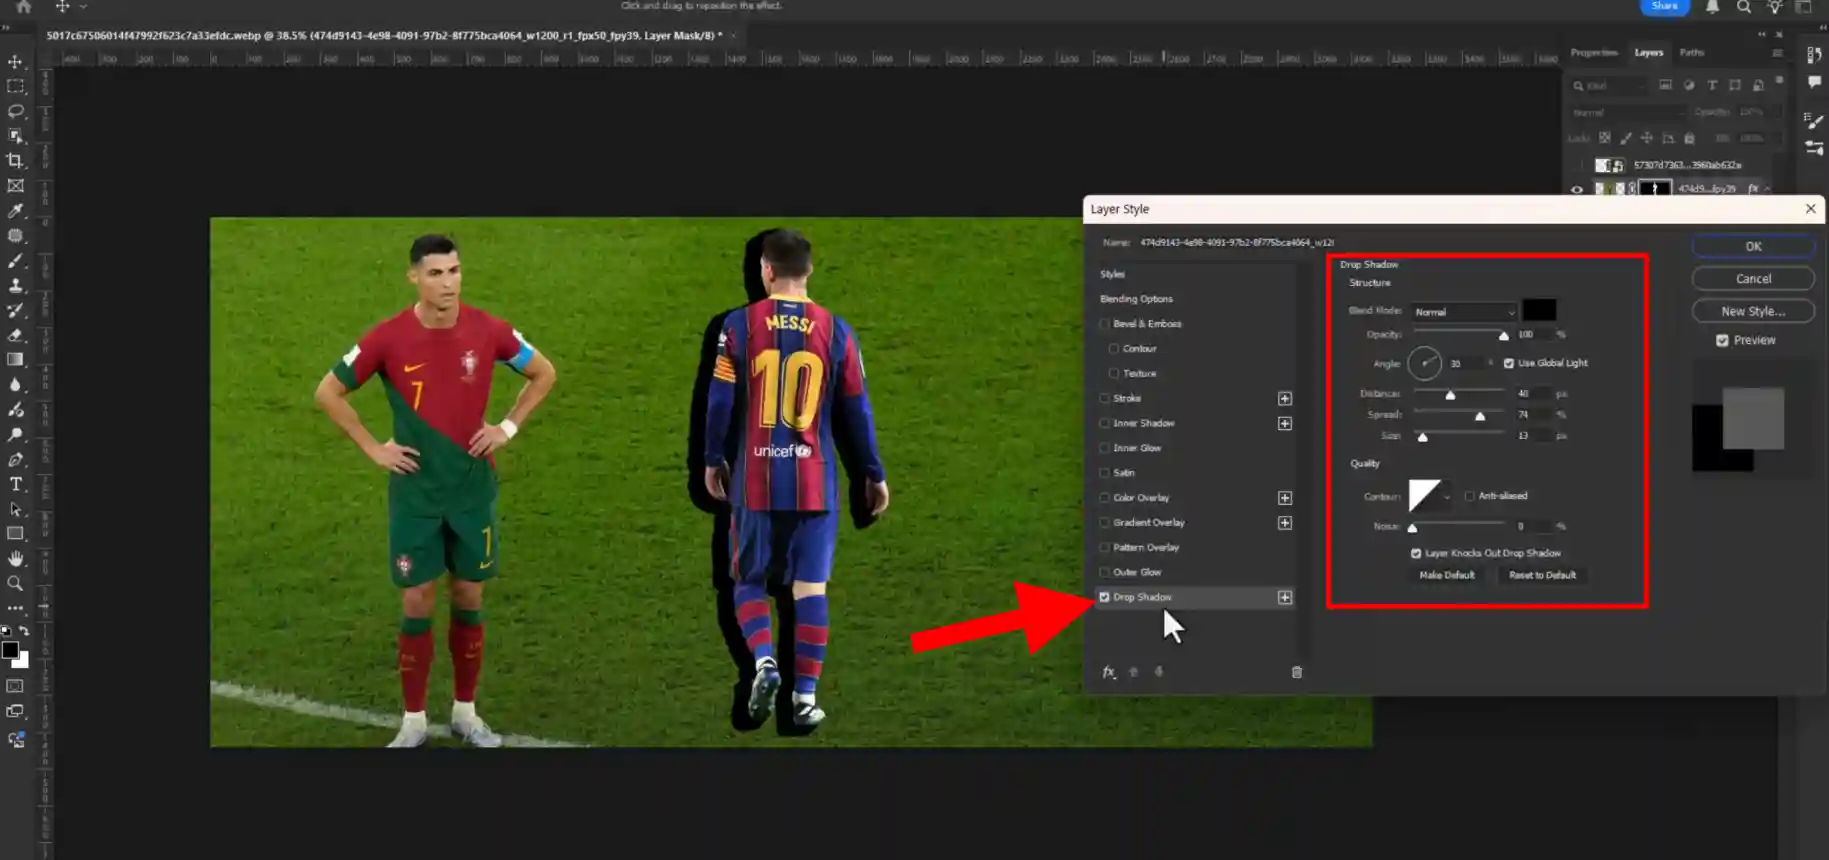Select the Blur tool
The width and height of the screenshot is (1829, 860).
point(16,385)
